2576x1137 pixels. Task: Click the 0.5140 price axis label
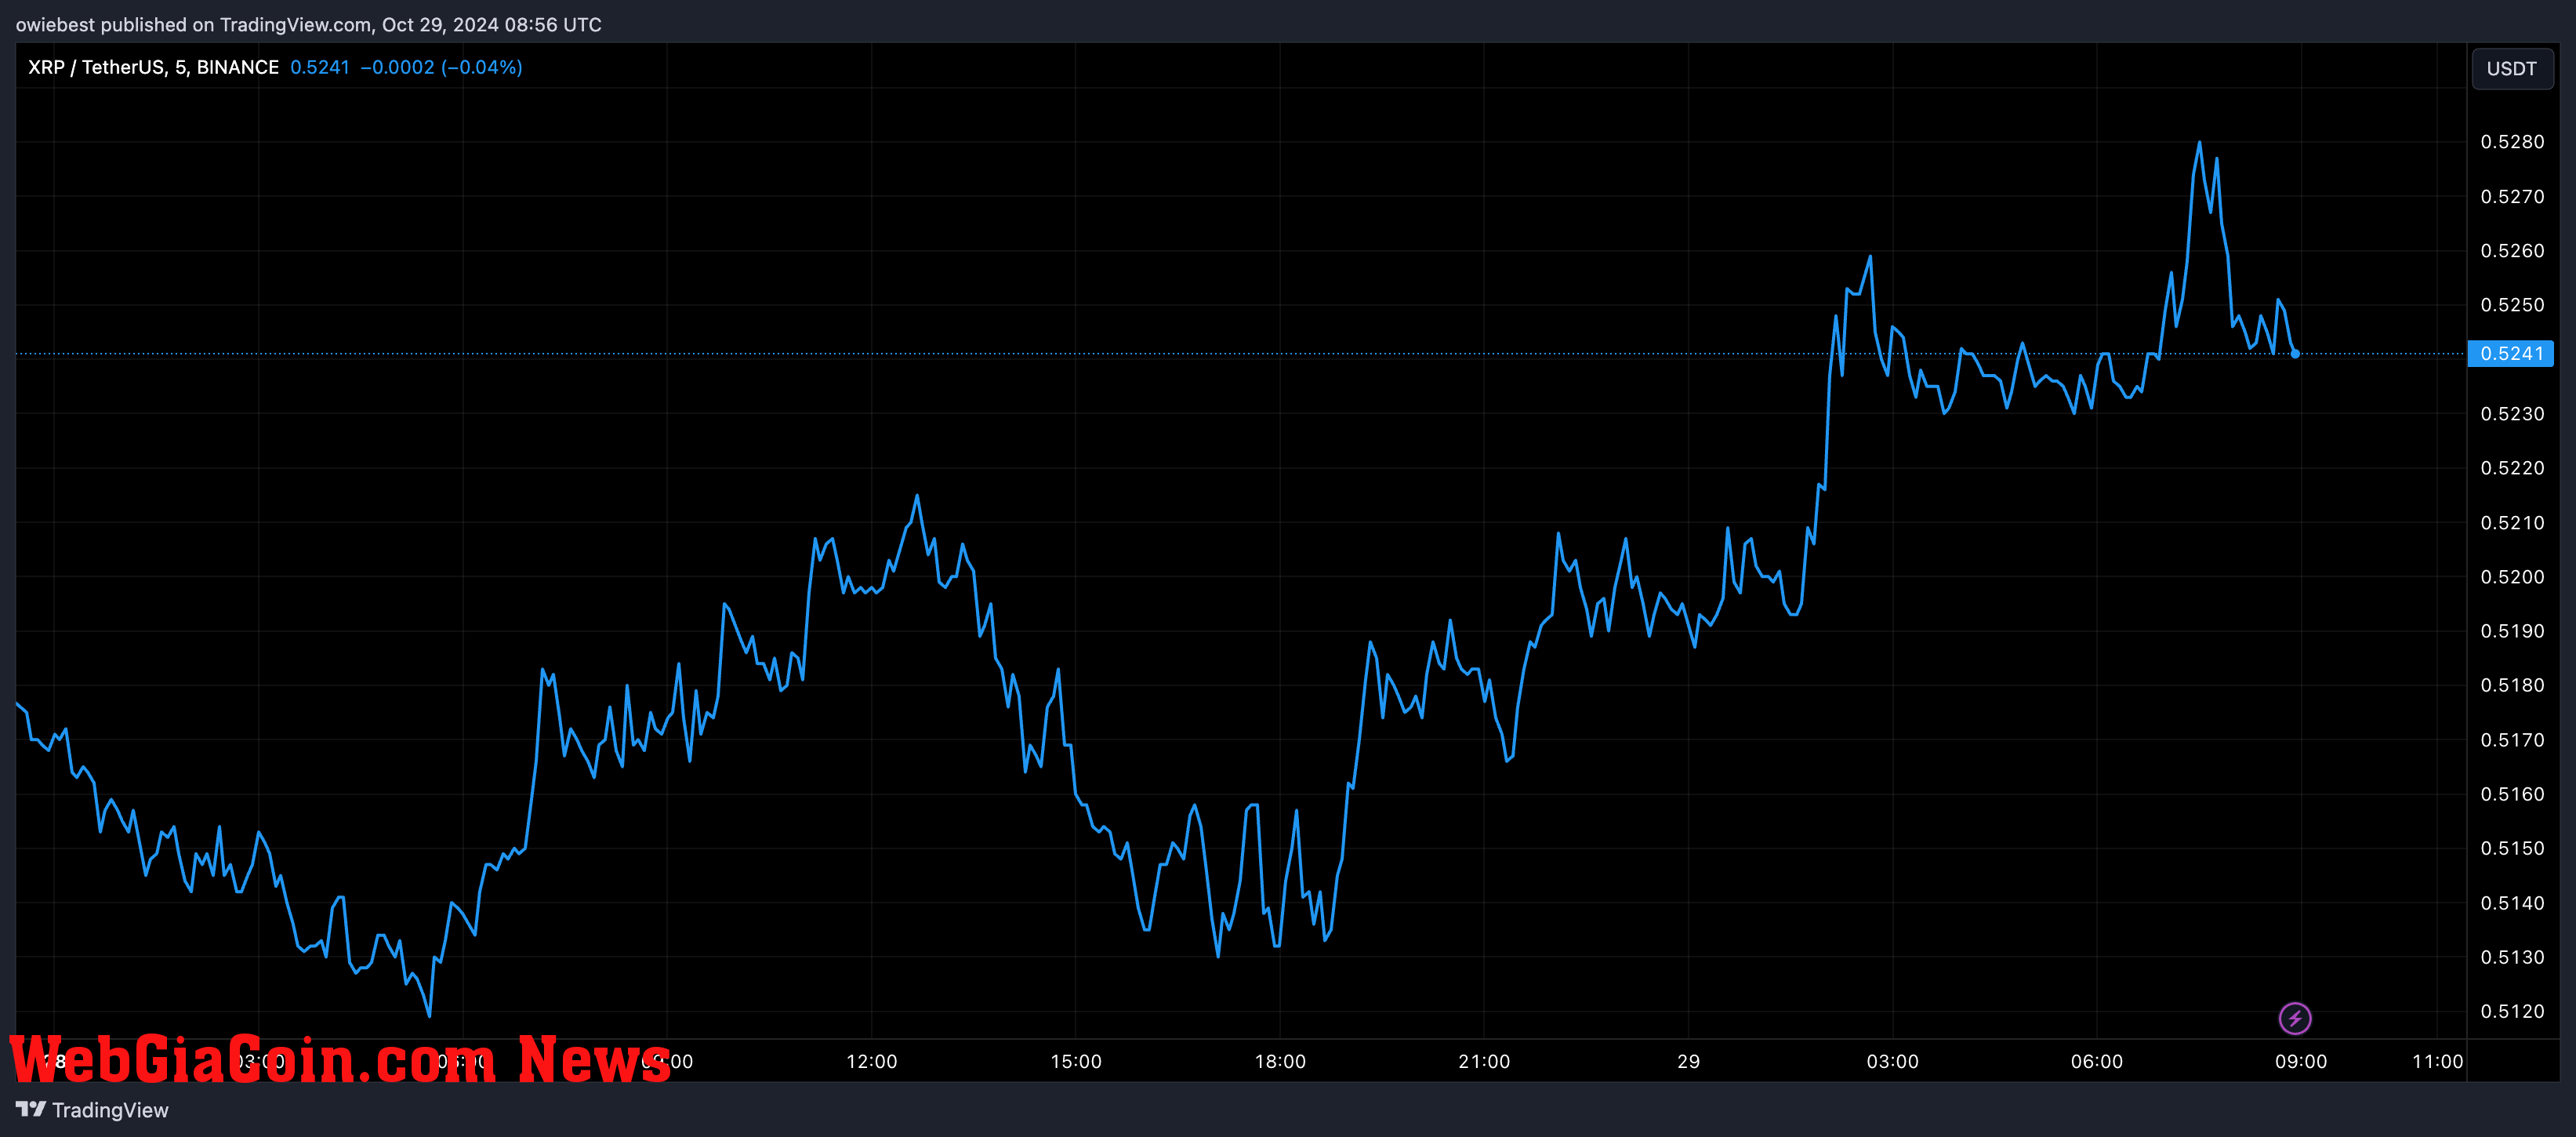point(2512,903)
